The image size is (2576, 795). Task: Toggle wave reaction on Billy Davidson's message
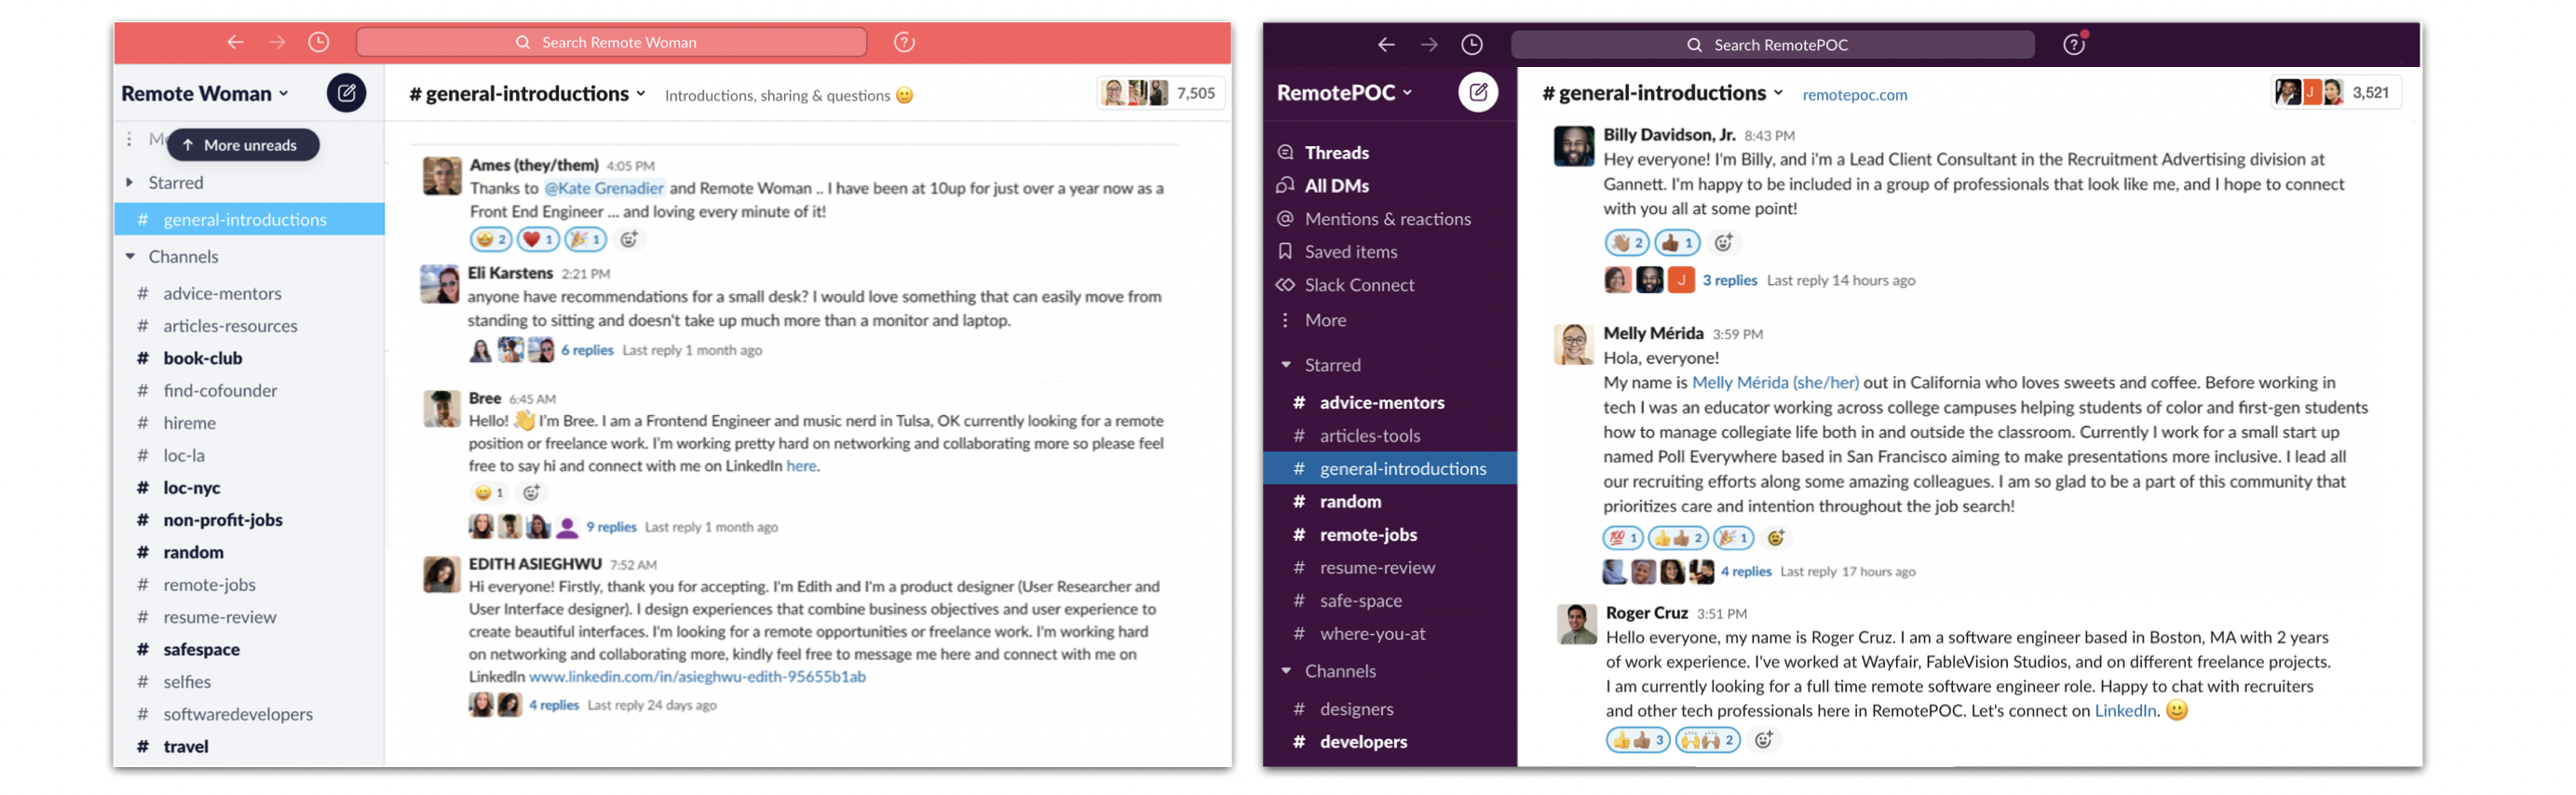pyautogui.click(x=1627, y=242)
